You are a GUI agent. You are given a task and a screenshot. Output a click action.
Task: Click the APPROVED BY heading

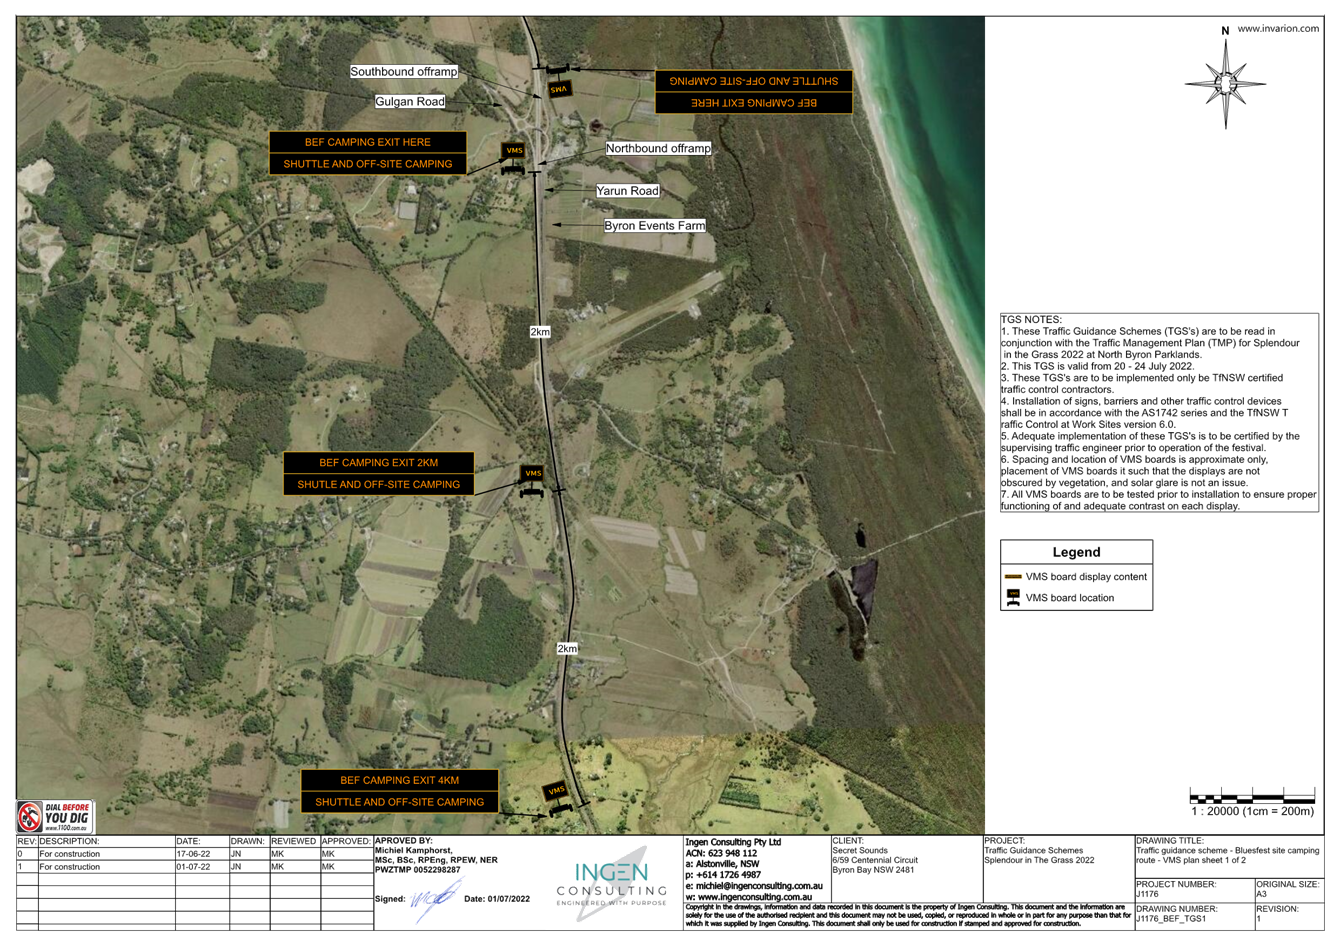pos(404,841)
